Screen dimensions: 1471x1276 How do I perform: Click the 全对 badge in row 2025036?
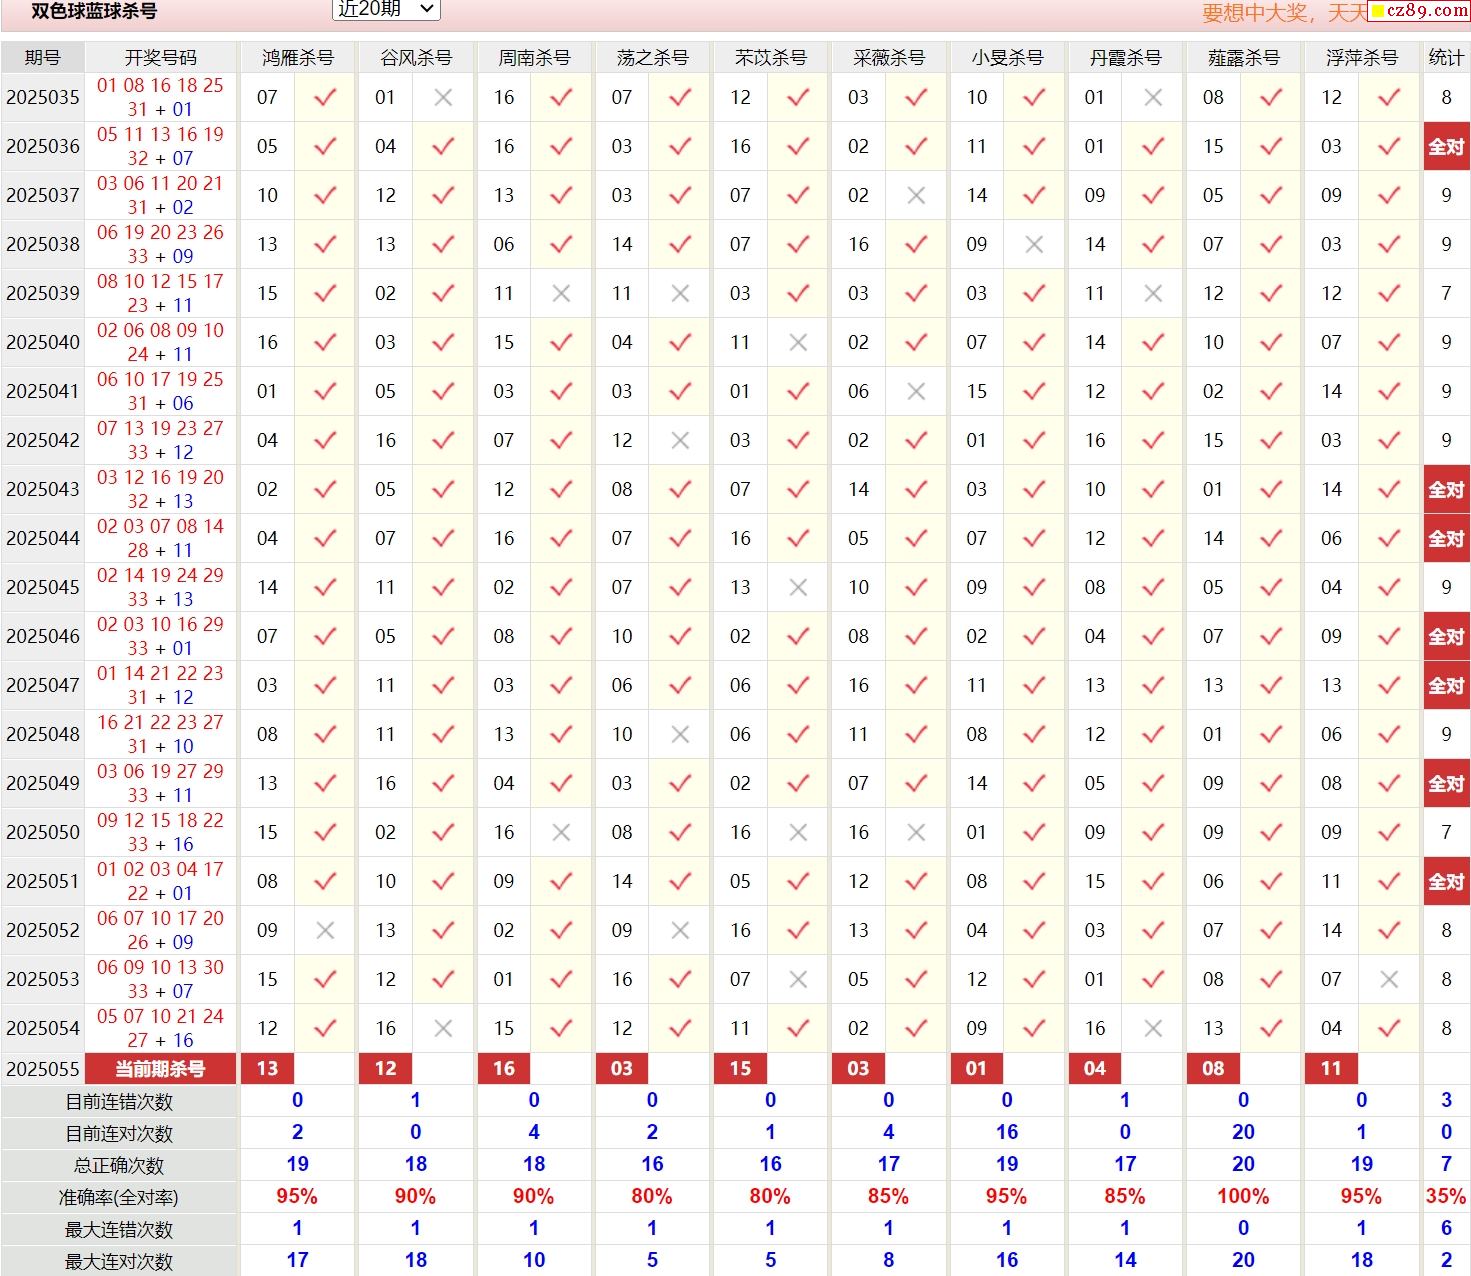pyautogui.click(x=1446, y=147)
